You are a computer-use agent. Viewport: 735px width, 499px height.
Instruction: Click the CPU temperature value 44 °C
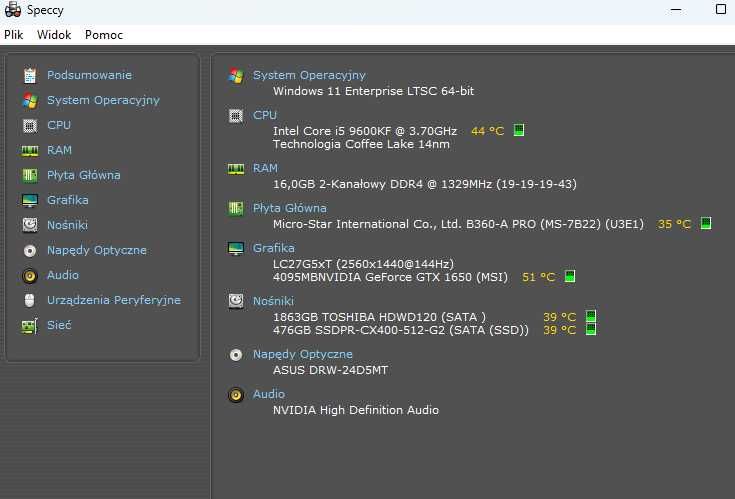click(x=488, y=131)
